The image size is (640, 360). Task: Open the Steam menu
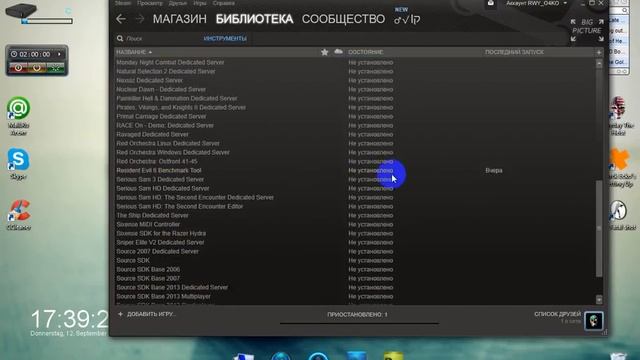(122, 3)
